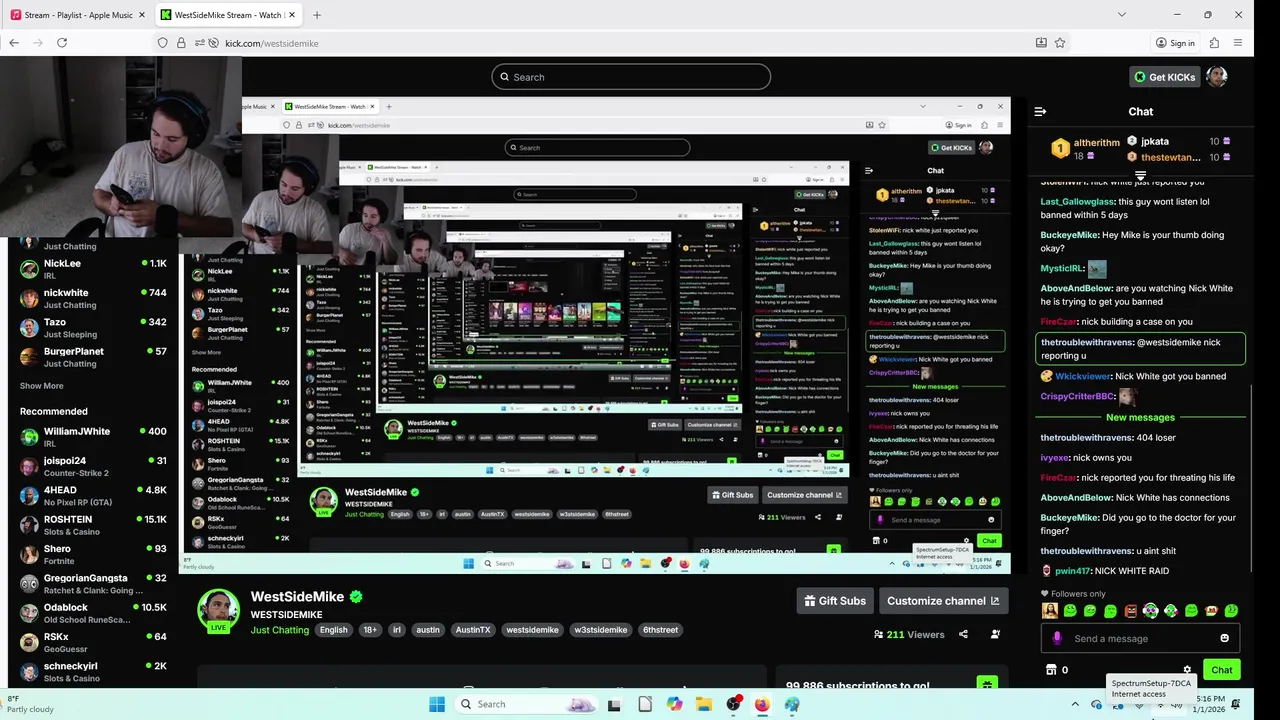Screen dimensions: 1280x720
Task: Open Firefox extensions puzzle icon
Action: 1214,43
